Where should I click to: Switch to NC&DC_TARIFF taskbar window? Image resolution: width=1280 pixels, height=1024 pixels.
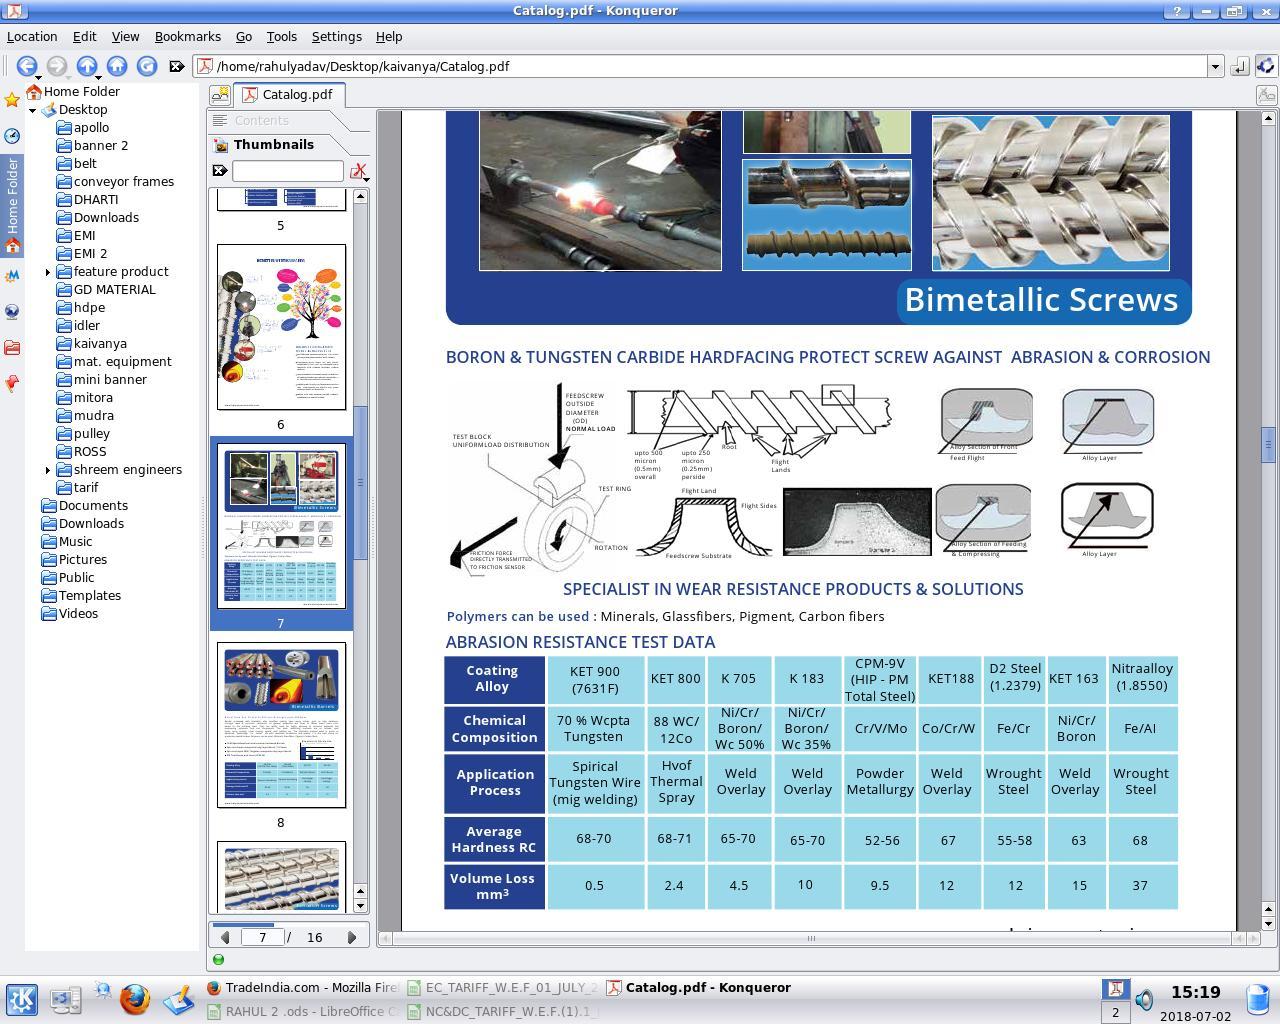504,1011
